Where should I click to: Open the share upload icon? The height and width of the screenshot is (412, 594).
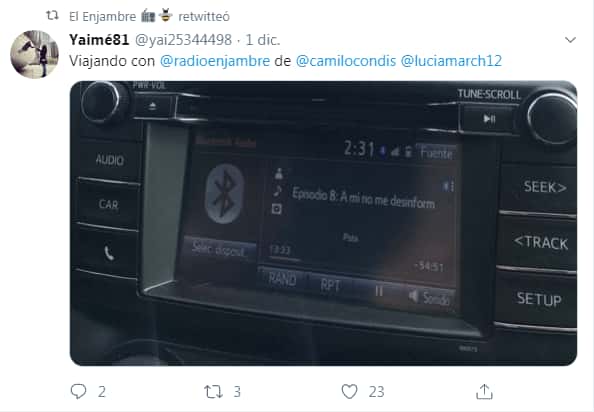point(484,392)
